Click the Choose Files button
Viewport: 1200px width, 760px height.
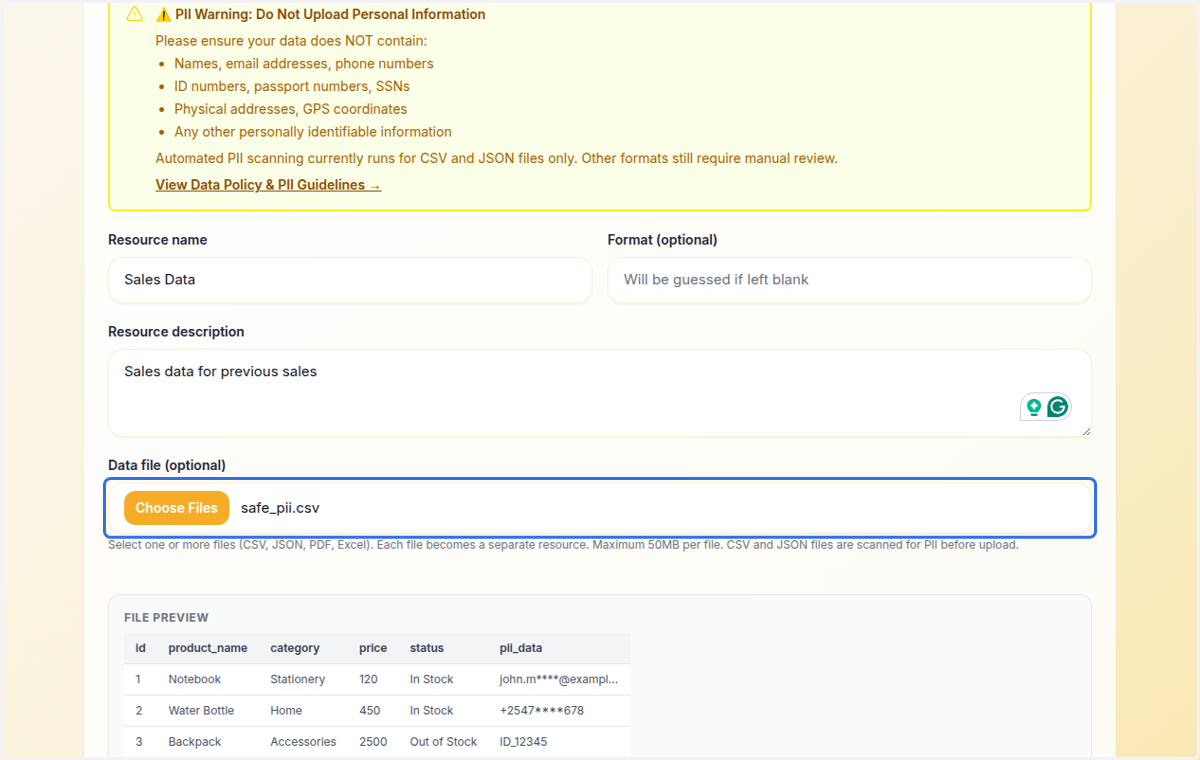coord(177,508)
